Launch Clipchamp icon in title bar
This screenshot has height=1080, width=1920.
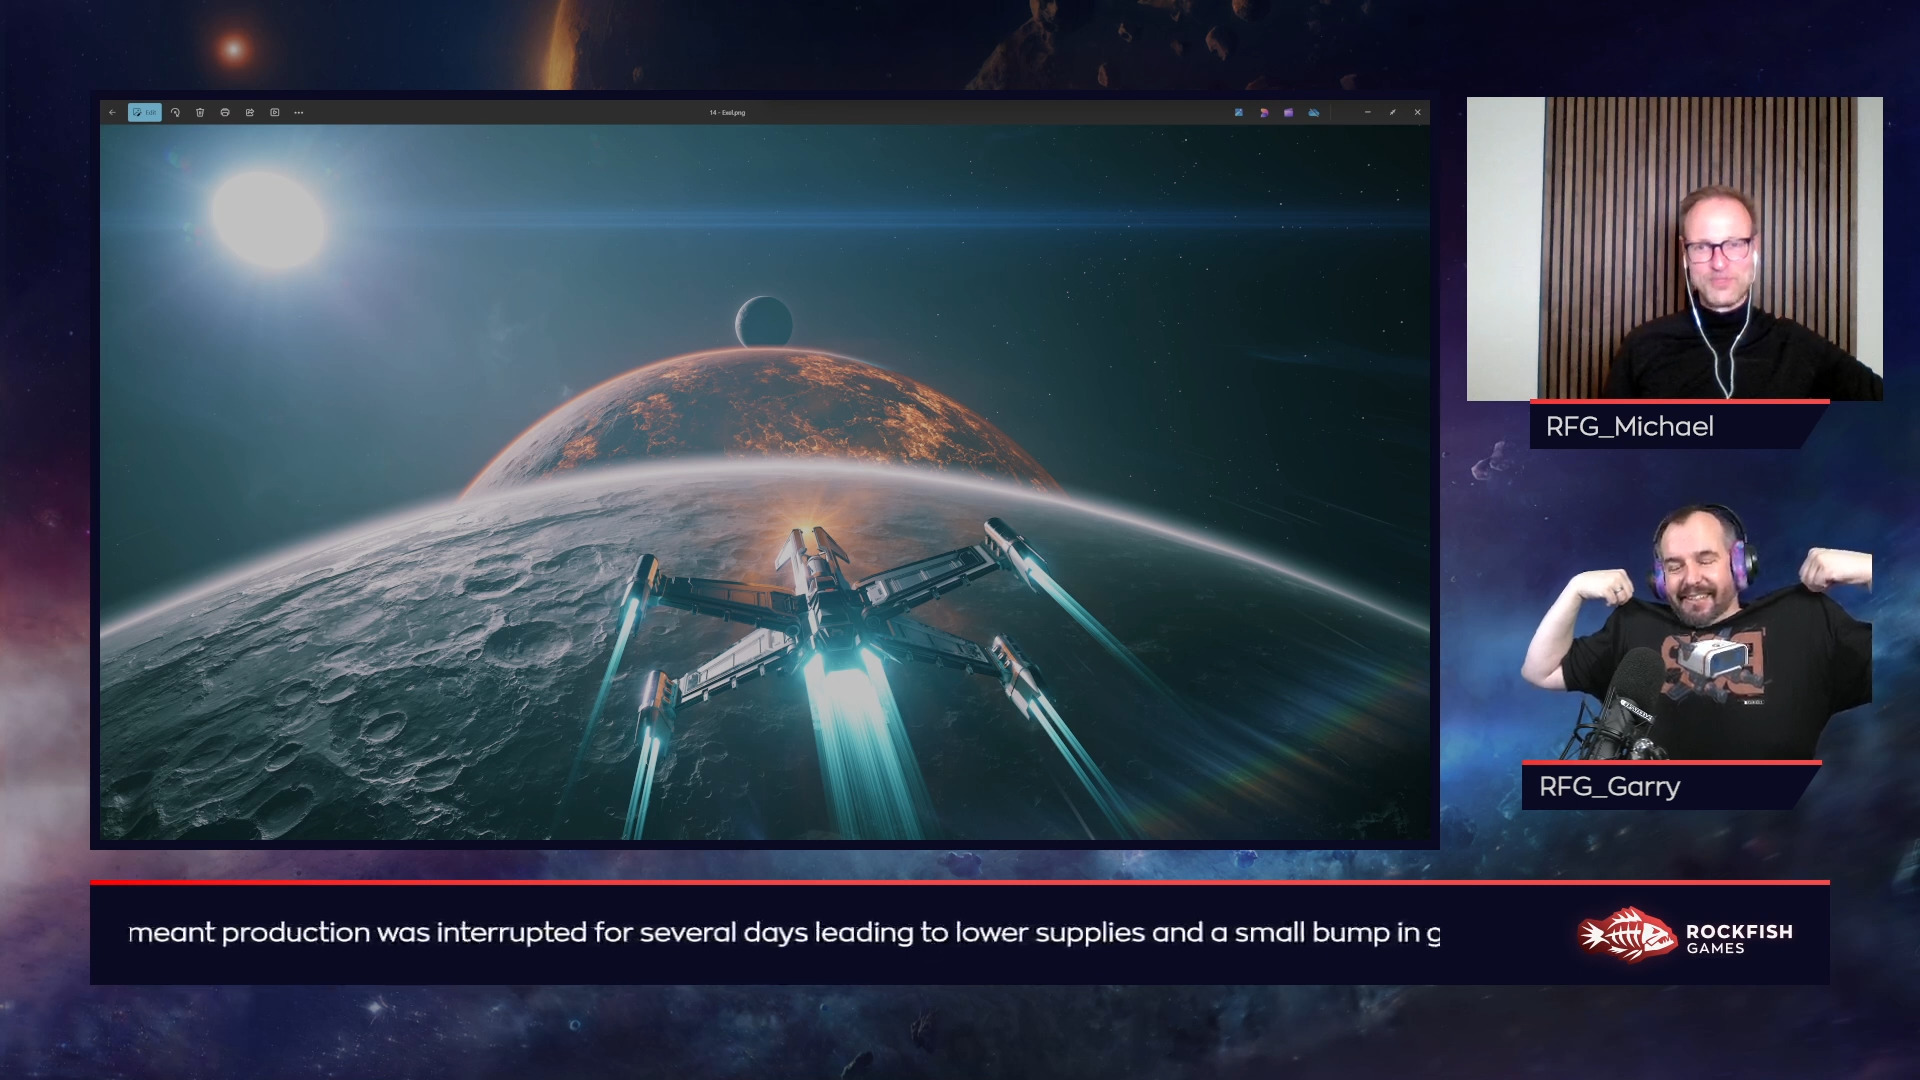pos(1264,113)
